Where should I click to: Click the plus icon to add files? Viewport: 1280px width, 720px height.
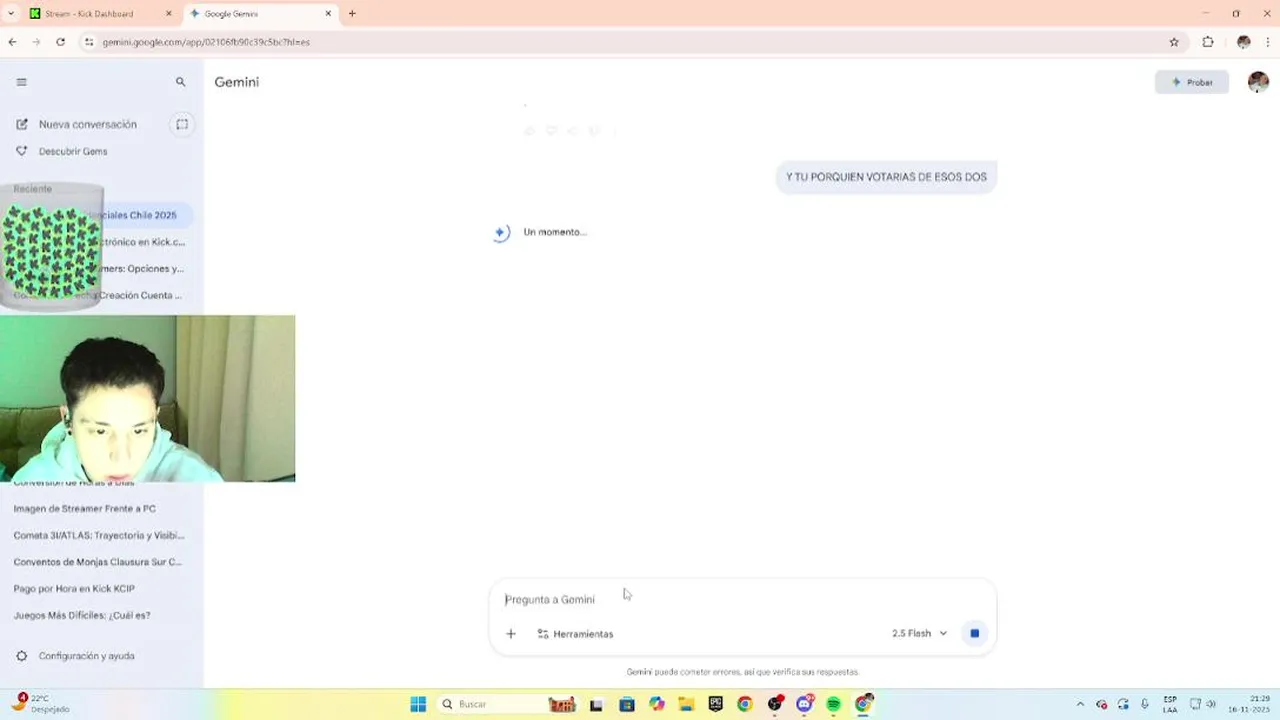tap(511, 634)
